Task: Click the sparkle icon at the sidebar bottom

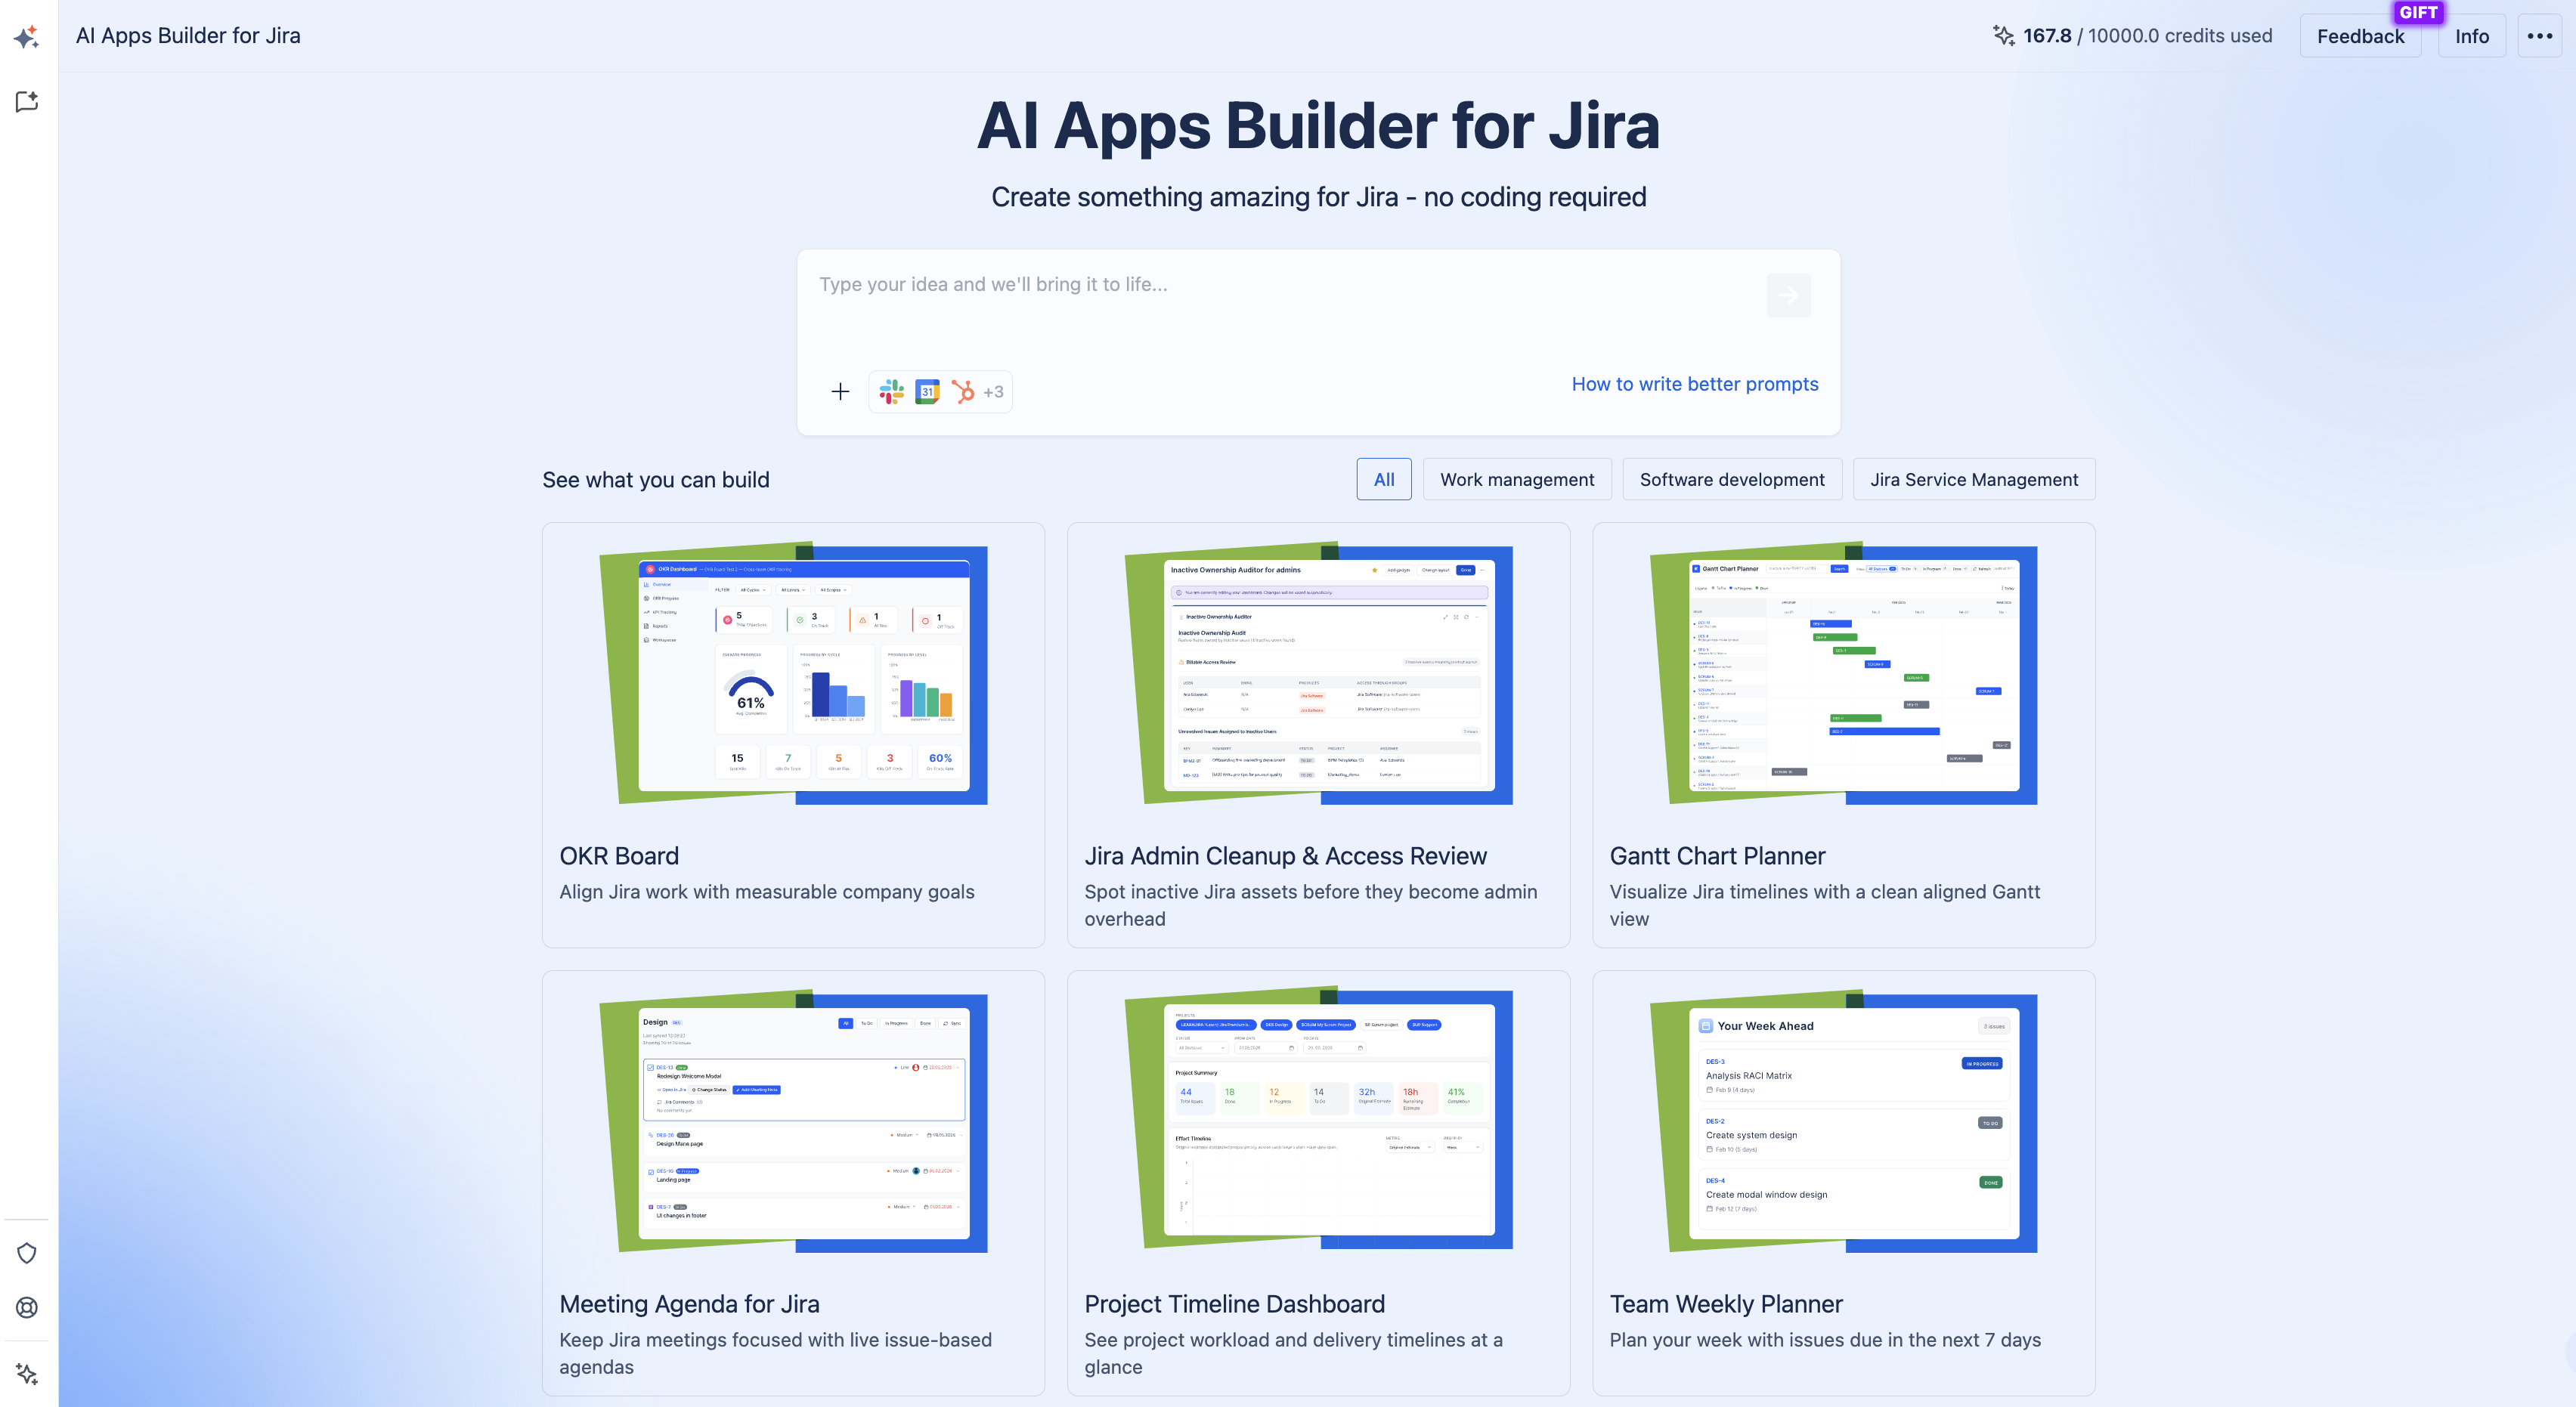Action: pyautogui.click(x=27, y=1374)
